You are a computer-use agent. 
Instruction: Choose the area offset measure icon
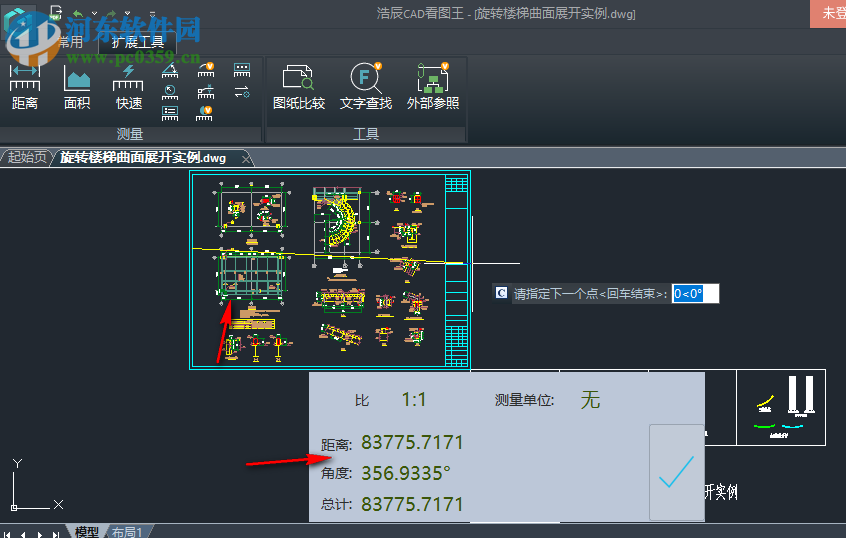coord(204,113)
